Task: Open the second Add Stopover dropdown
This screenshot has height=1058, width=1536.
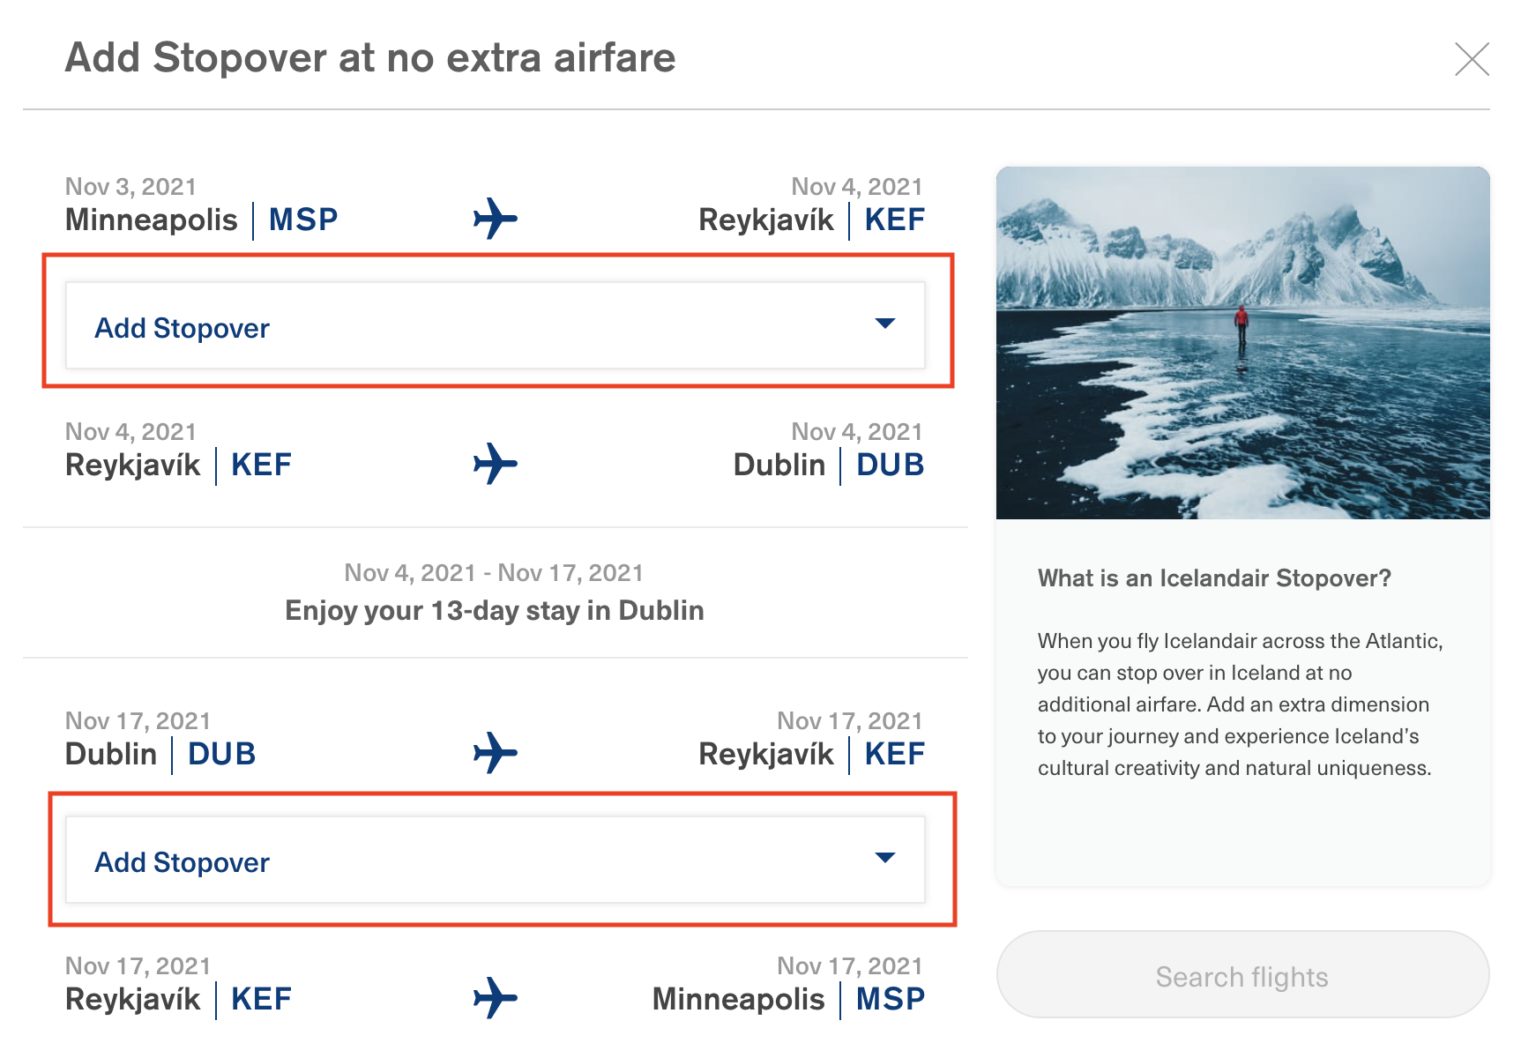Action: pos(495,861)
